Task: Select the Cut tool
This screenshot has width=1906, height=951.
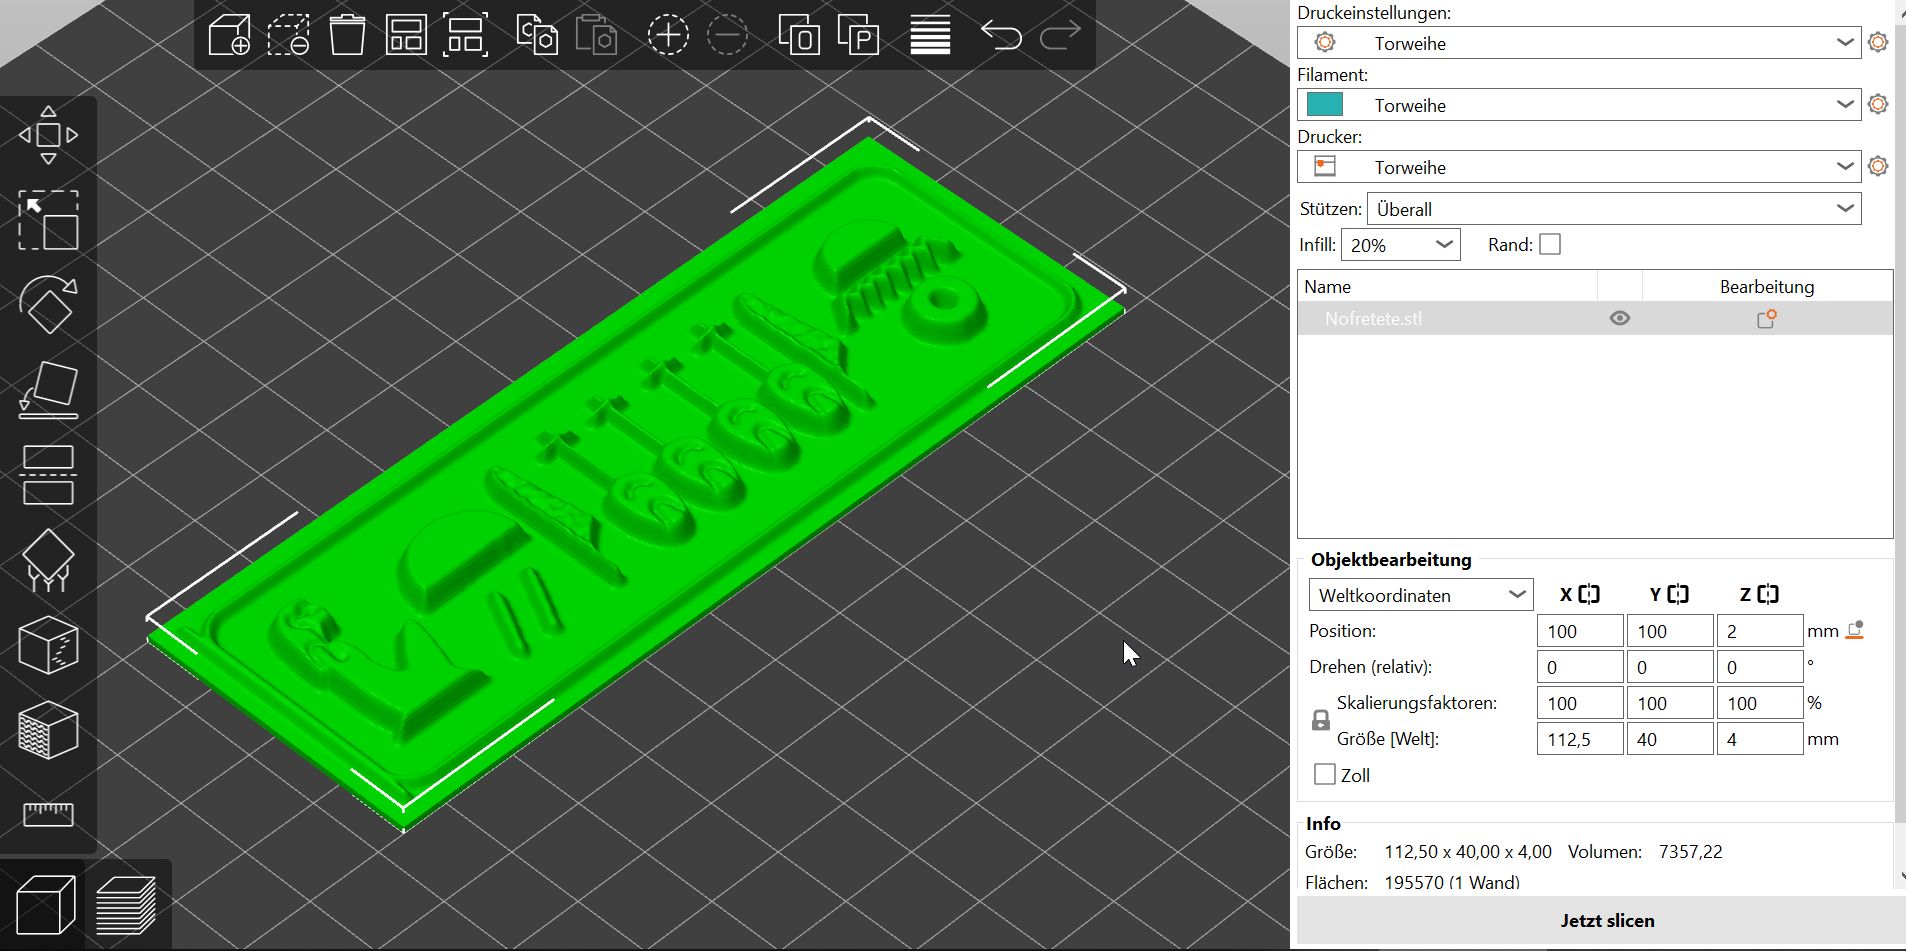Action: tap(48, 475)
